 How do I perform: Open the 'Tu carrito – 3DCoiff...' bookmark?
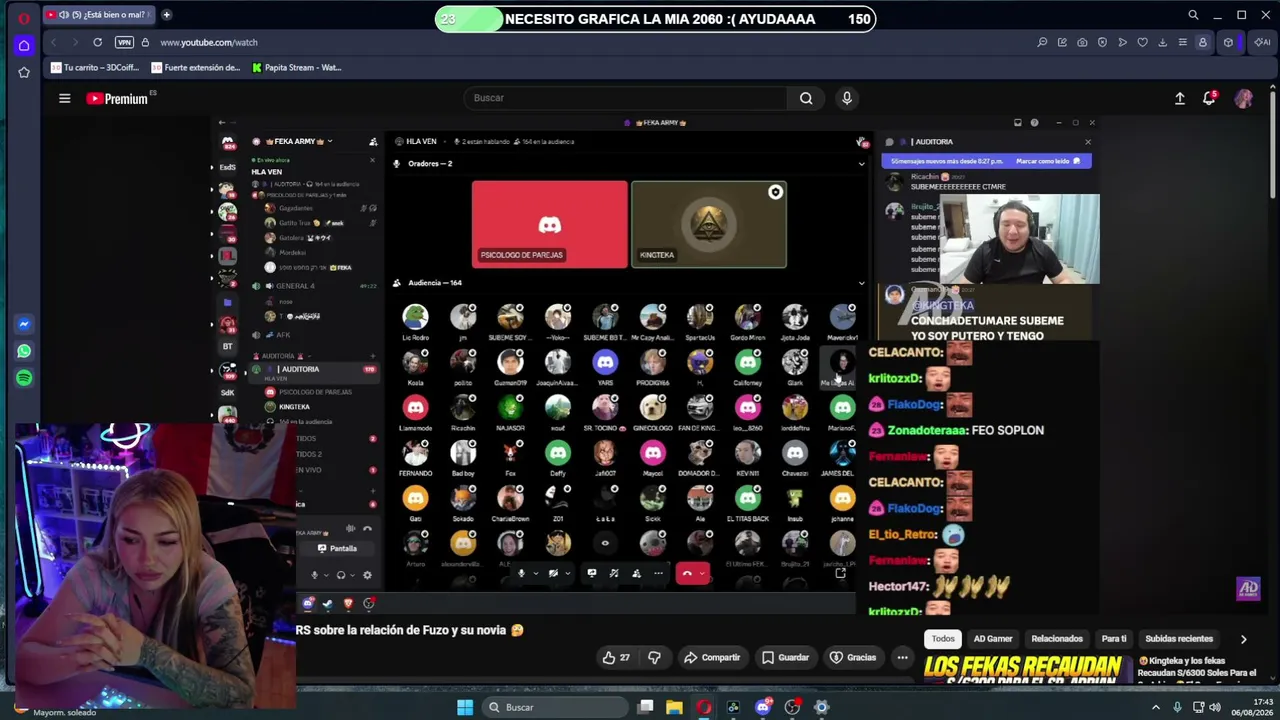(95, 68)
